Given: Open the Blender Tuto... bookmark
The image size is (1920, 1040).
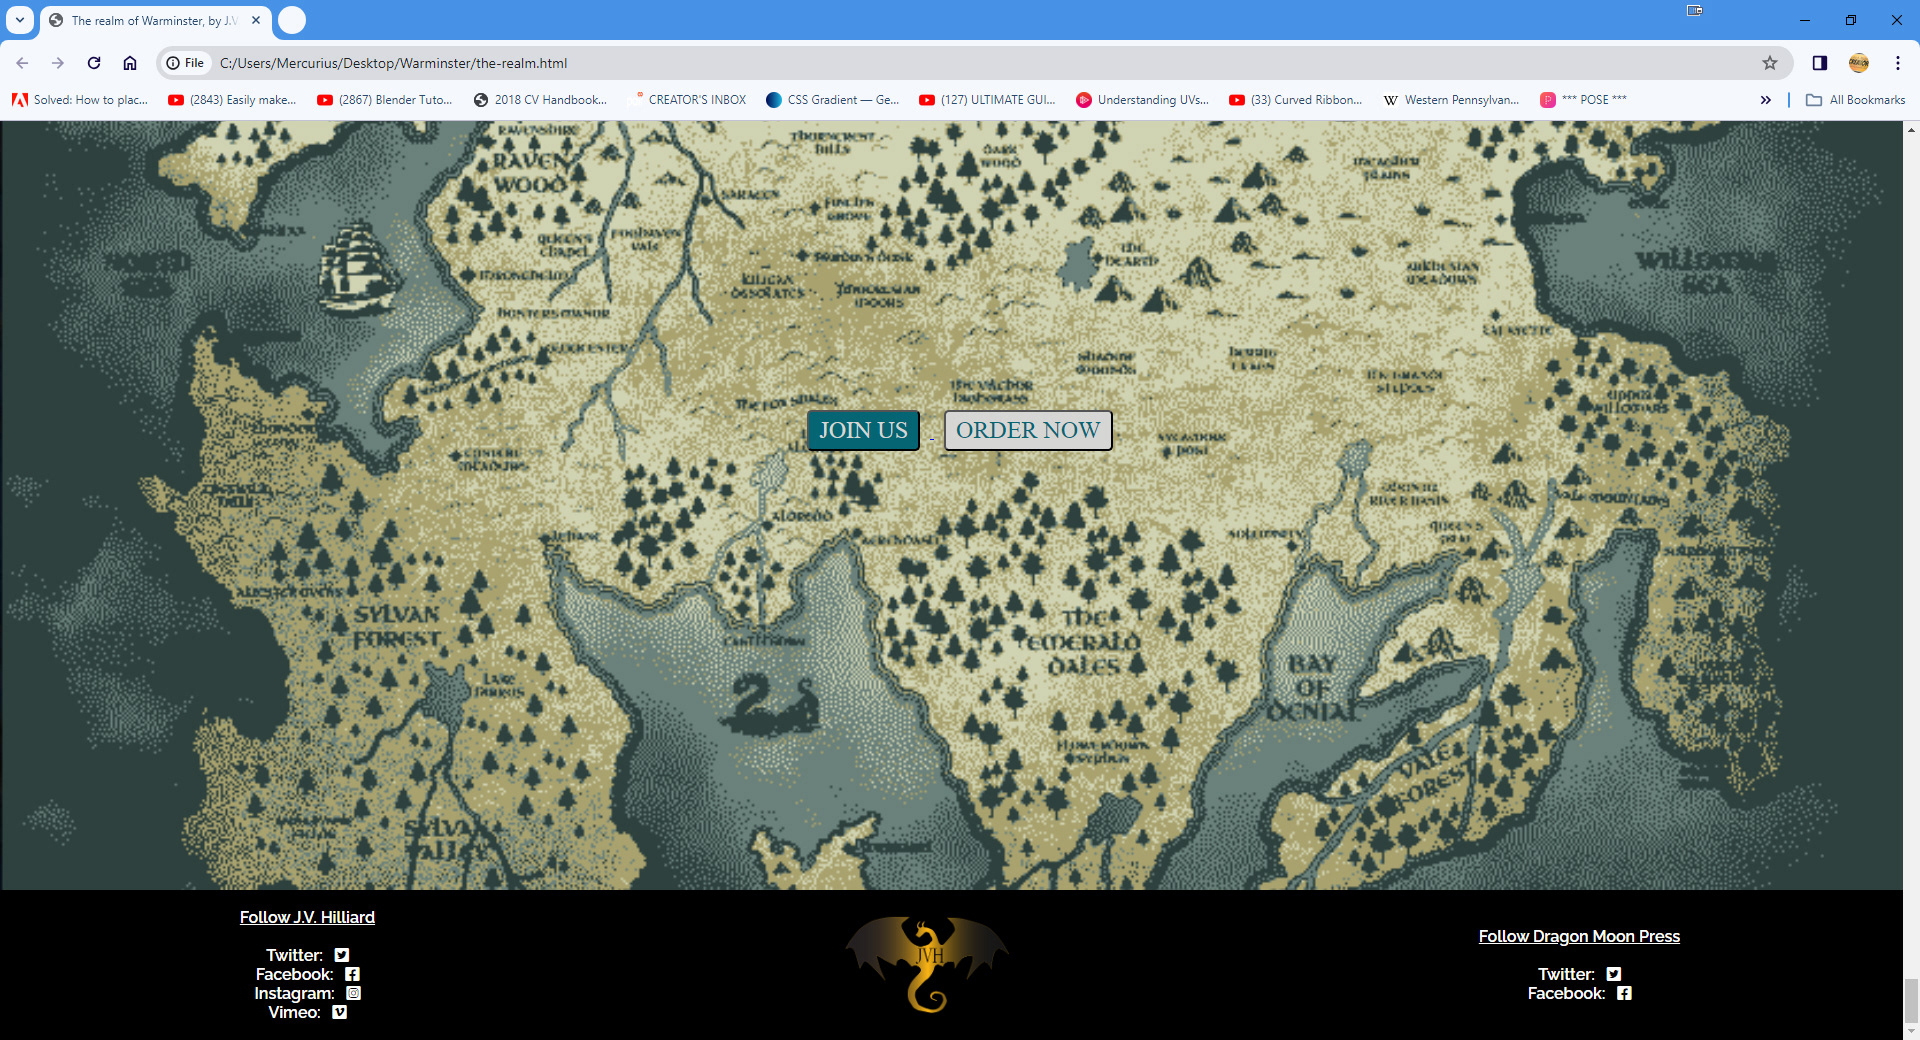Looking at the screenshot, I should (385, 100).
